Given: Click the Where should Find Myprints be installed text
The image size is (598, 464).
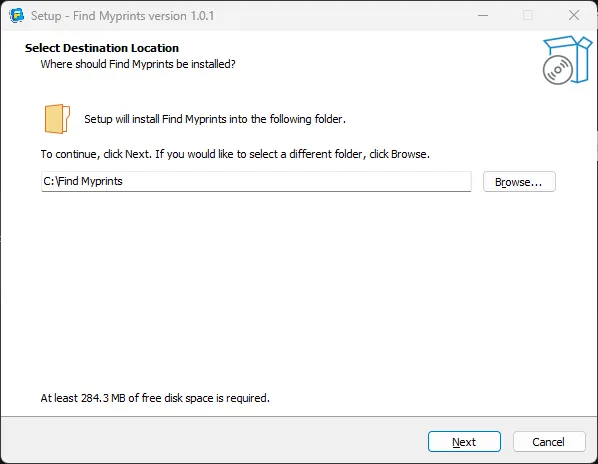Looking at the screenshot, I should click(138, 64).
